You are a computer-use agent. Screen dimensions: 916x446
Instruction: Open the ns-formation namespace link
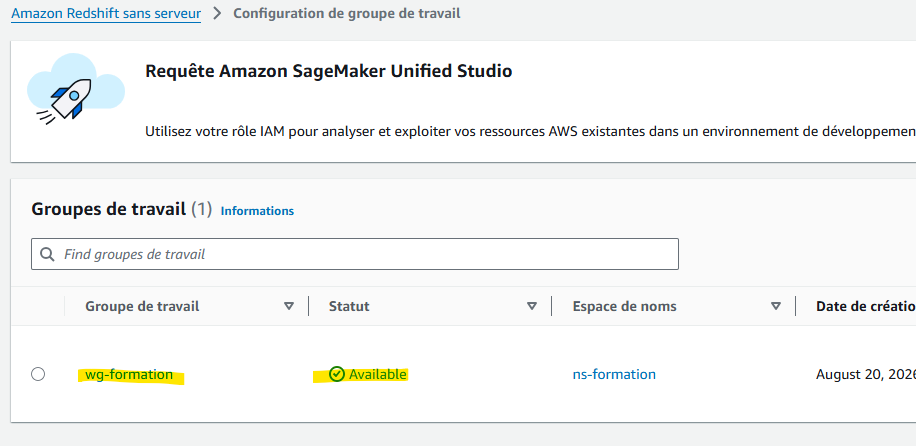tap(614, 374)
